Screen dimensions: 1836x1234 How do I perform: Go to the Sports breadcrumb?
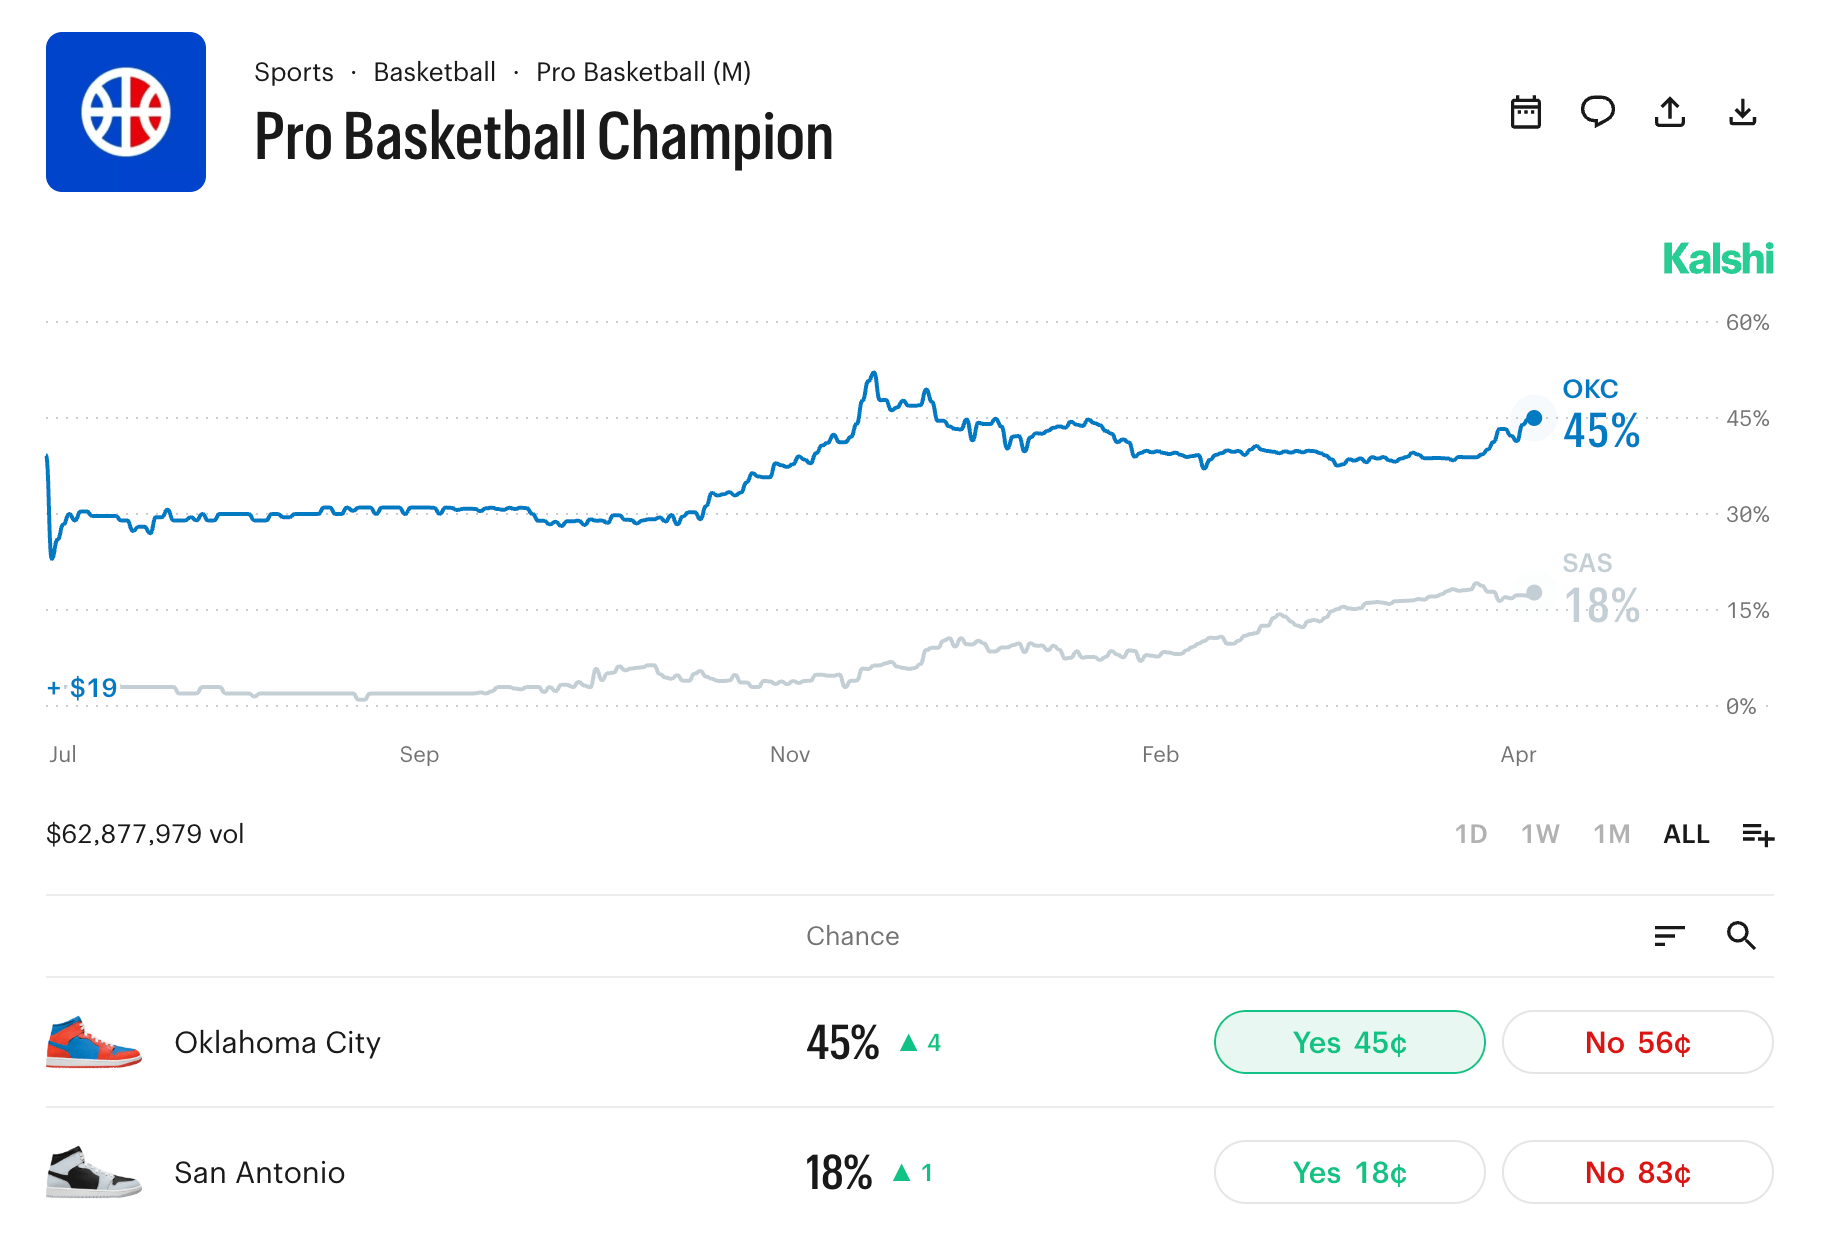pos(293,72)
